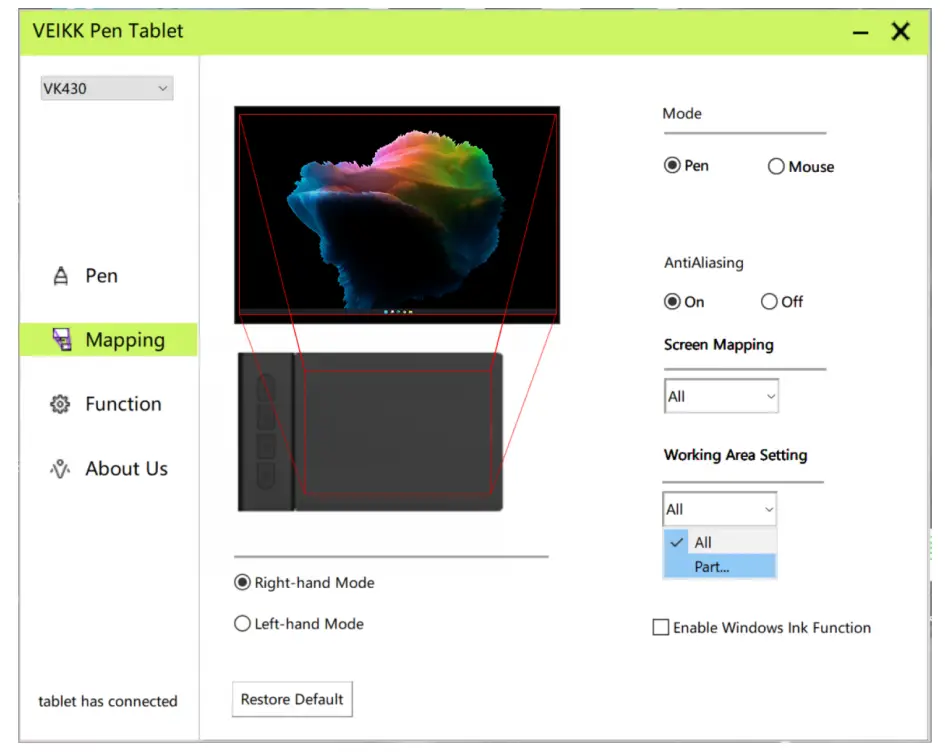Click the 'tablet has connected' status text
This screenshot has height=754, width=945.
108,701
